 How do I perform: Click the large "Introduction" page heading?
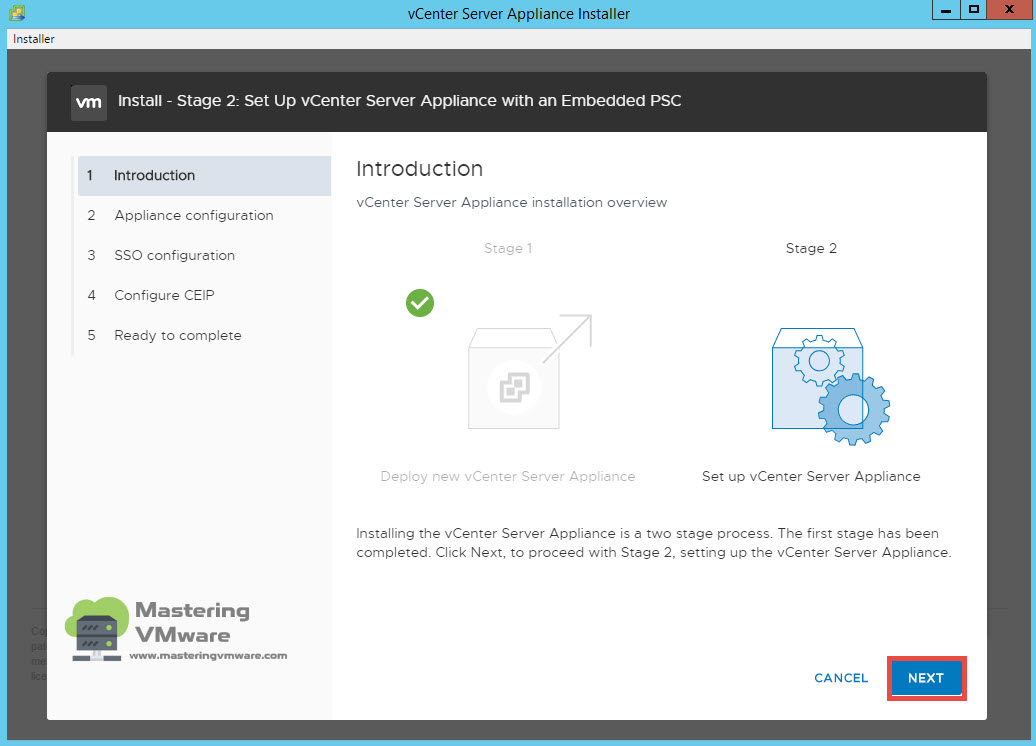pyautogui.click(x=420, y=169)
